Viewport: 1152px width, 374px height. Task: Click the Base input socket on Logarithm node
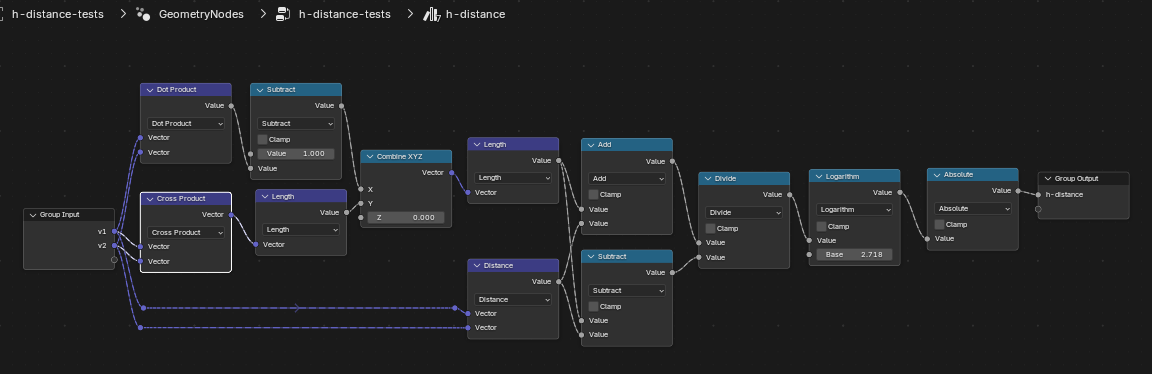810,254
